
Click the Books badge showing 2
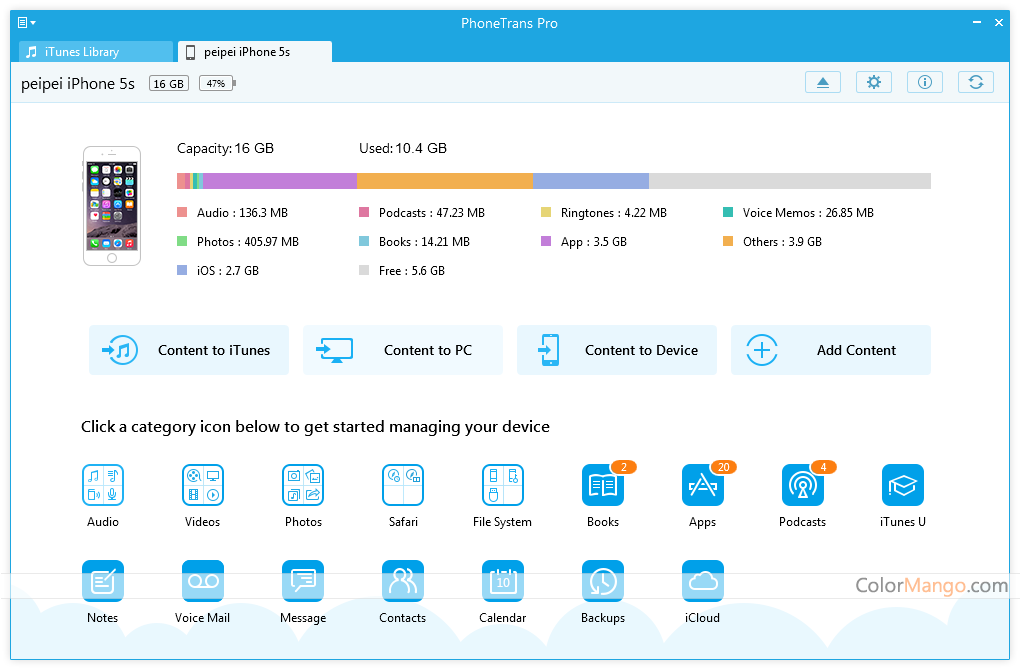623,467
